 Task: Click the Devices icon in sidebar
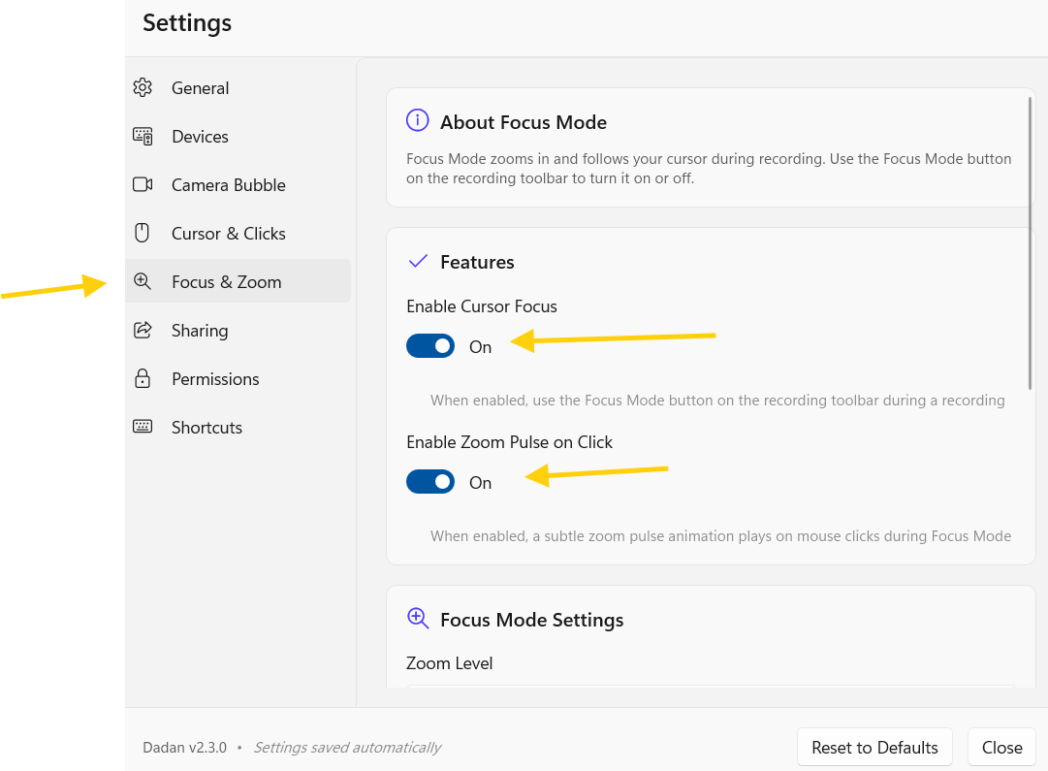(x=142, y=136)
